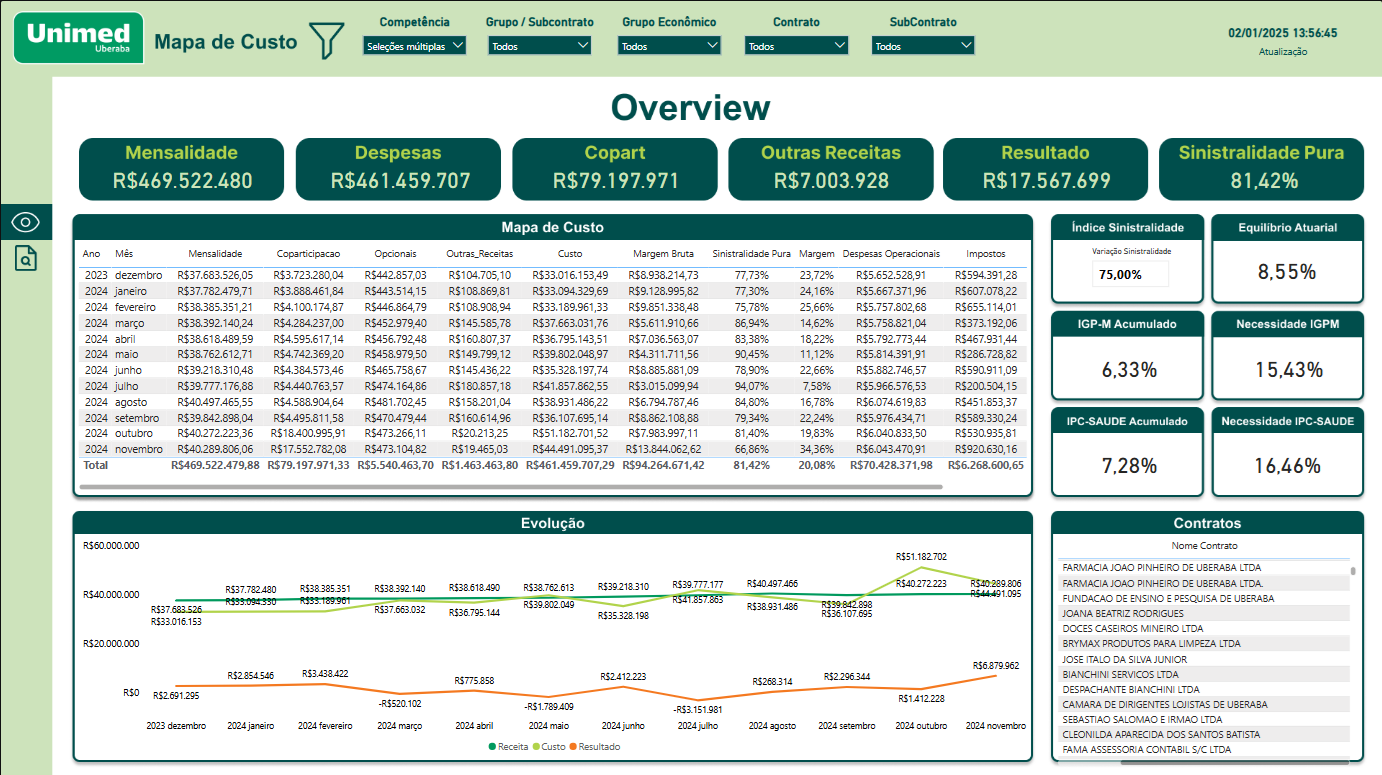The width and height of the screenshot is (1382, 775).
Task: Sort by the Sinistralidade Pura column header
Action: [751, 254]
